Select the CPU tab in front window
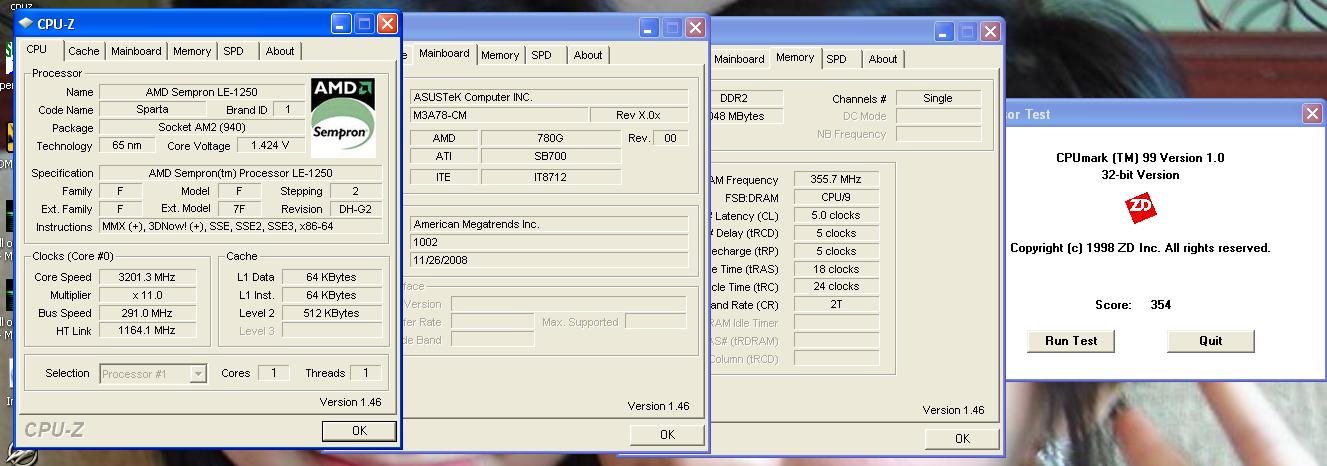This screenshot has height=466, width=1327. 37,49
